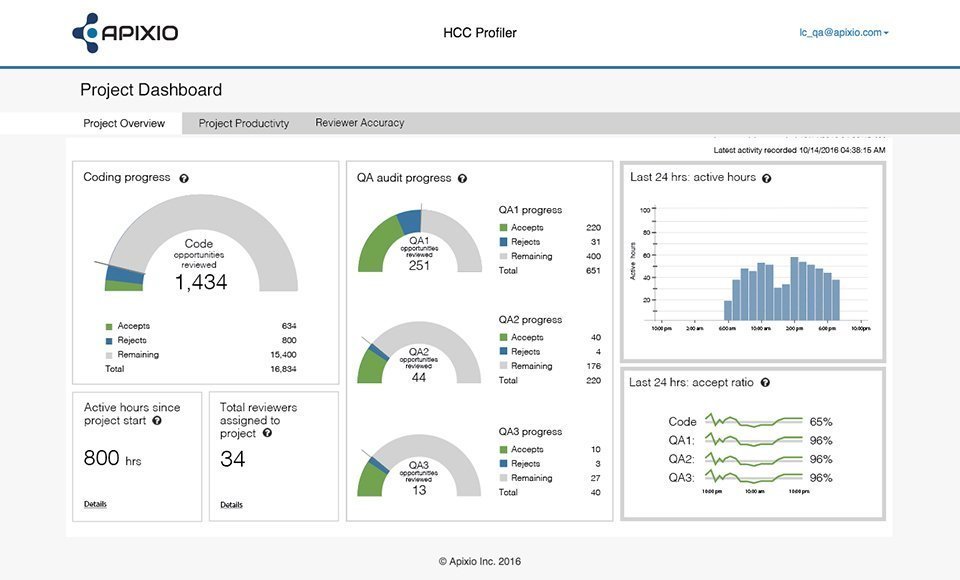This screenshot has width=960, height=580.
Task: Click Details under Active hours since project start
Action: click(x=94, y=504)
